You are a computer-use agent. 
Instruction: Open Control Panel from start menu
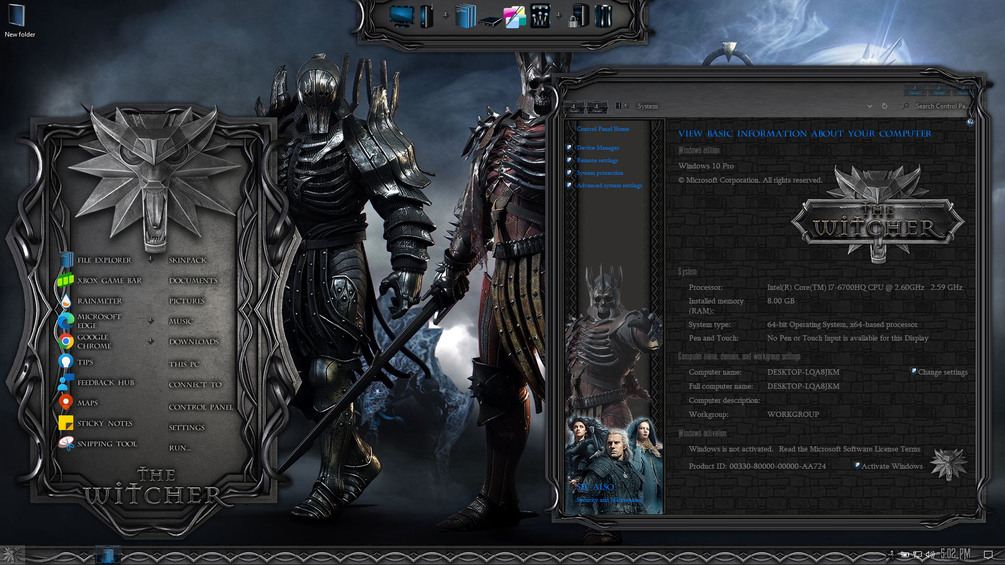pos(201,407)
